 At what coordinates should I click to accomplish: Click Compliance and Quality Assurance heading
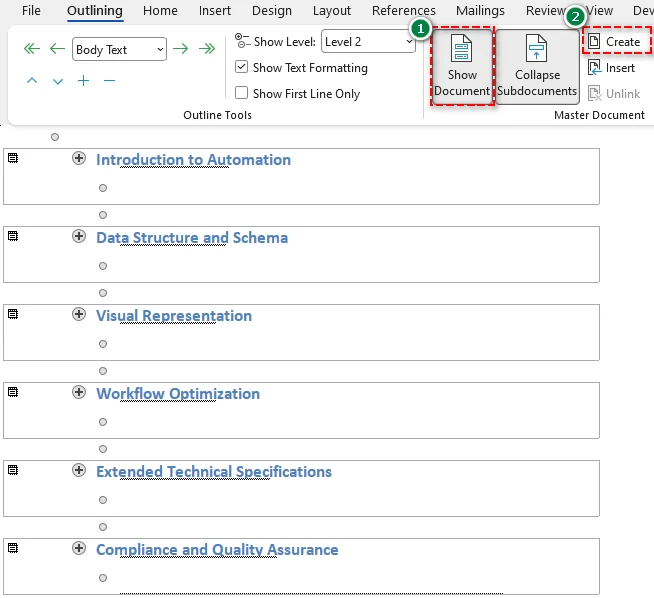coord(217,550)
